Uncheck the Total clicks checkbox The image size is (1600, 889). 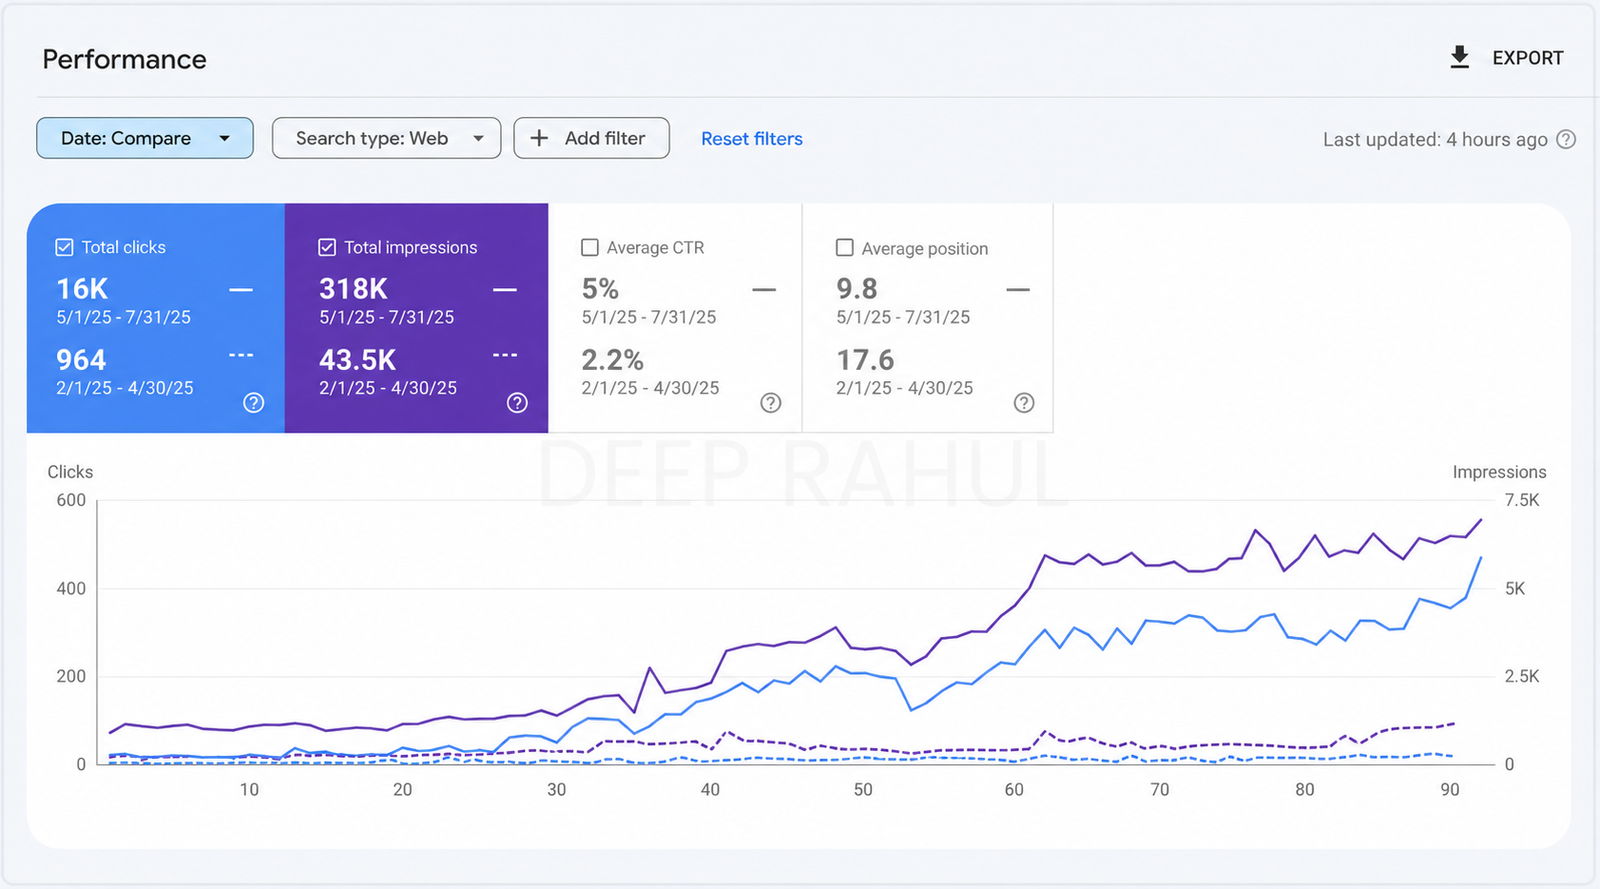point(64,247)
